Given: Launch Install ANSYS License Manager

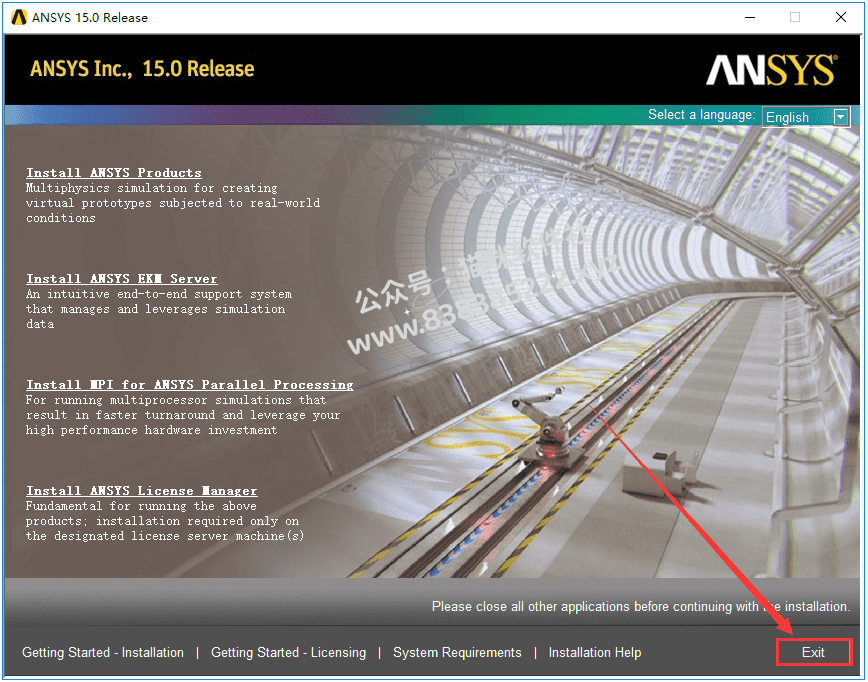Looking at the screenshot, I should point(142,490).
